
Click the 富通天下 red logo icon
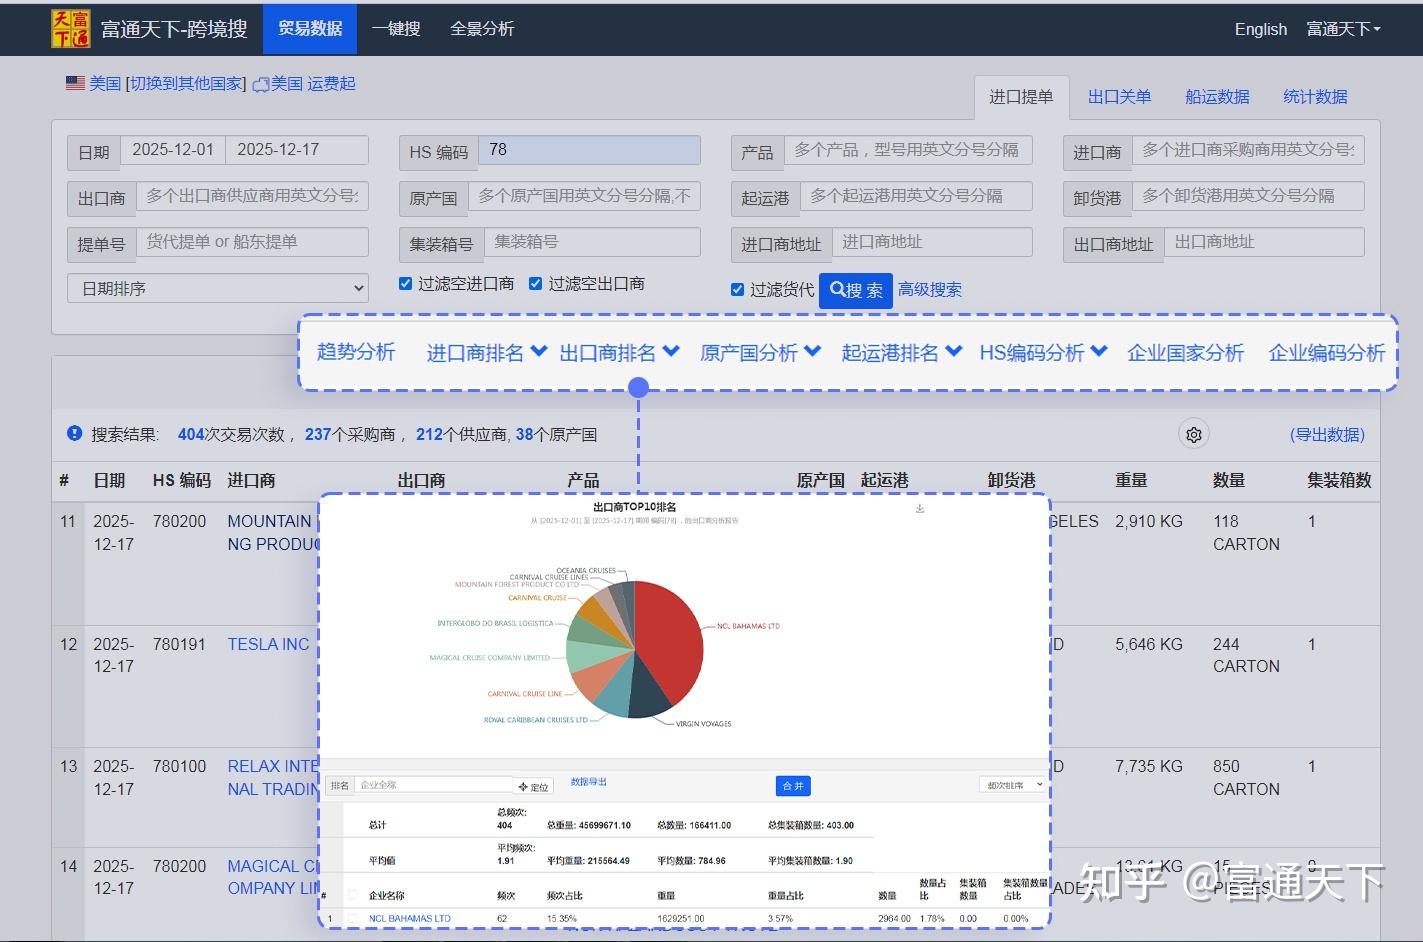(x=70, y=28)
